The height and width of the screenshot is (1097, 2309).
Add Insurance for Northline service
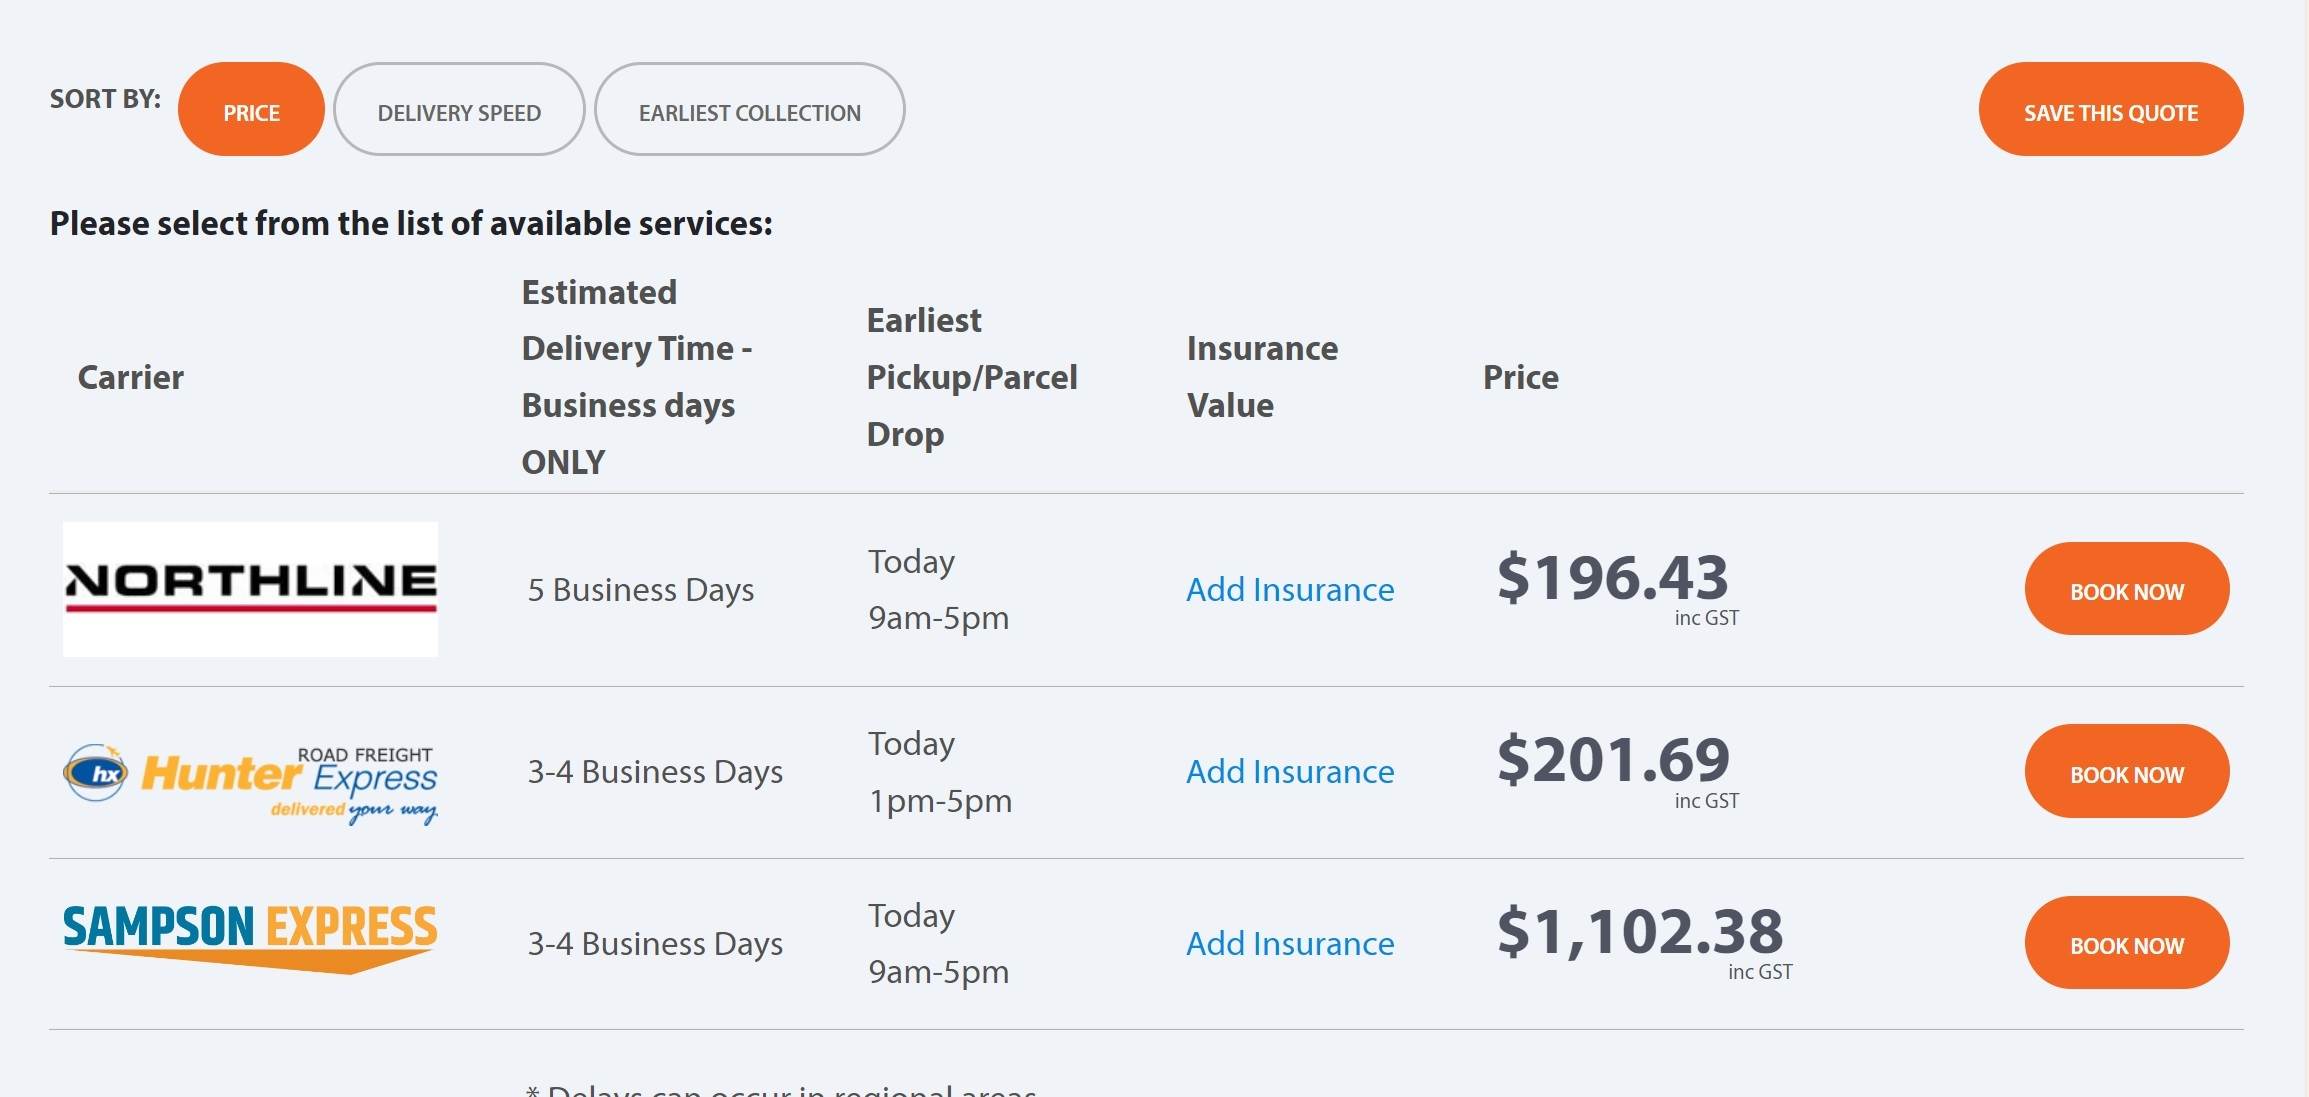pos(1290,590)
